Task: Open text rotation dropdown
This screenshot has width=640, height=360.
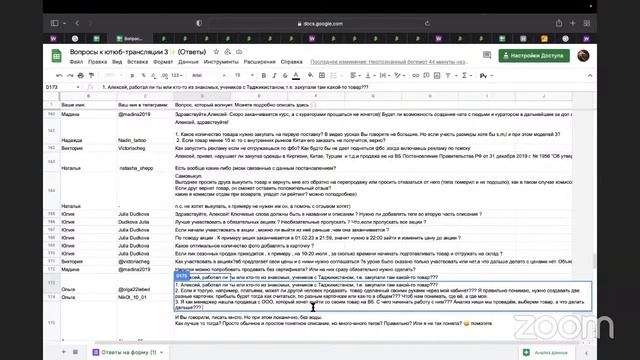Action: pyautogui.click(x=399, y=76)
